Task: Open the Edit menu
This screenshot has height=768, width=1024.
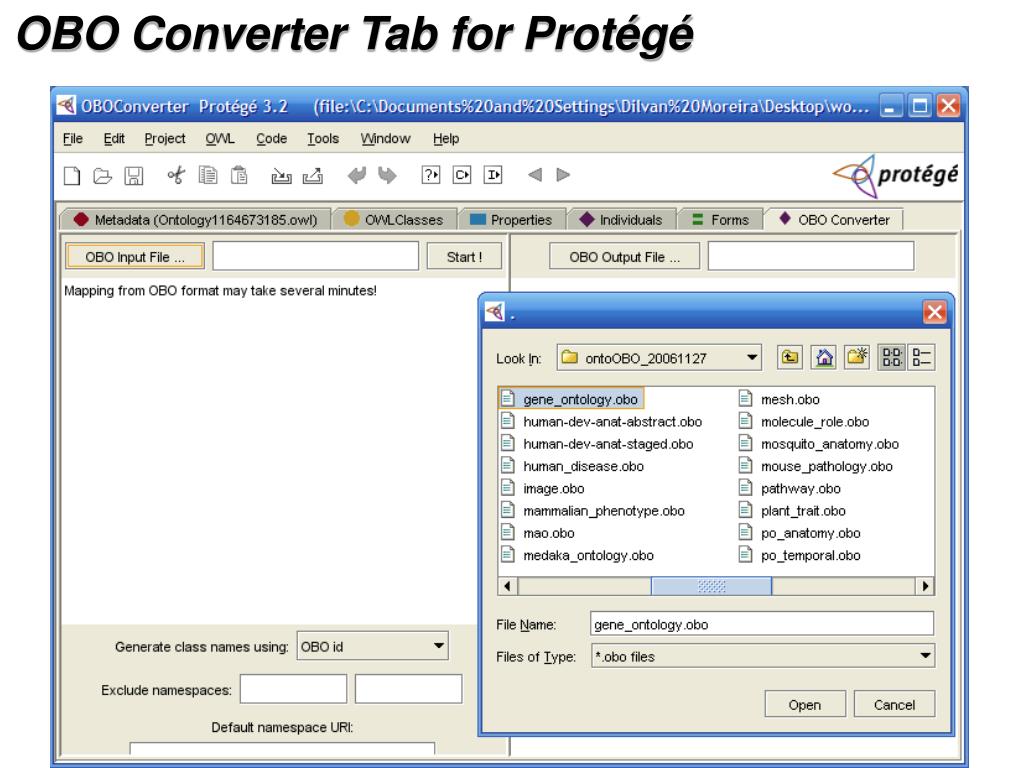Action: 114,138
